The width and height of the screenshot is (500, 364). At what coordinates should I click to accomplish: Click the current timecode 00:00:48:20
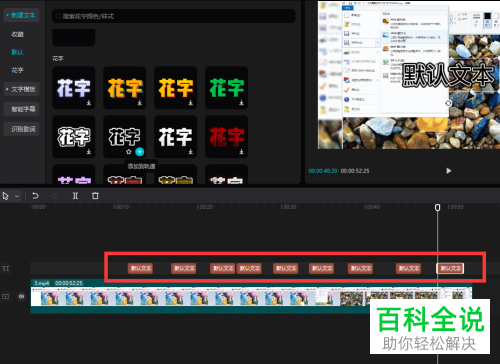coord(323,171)
